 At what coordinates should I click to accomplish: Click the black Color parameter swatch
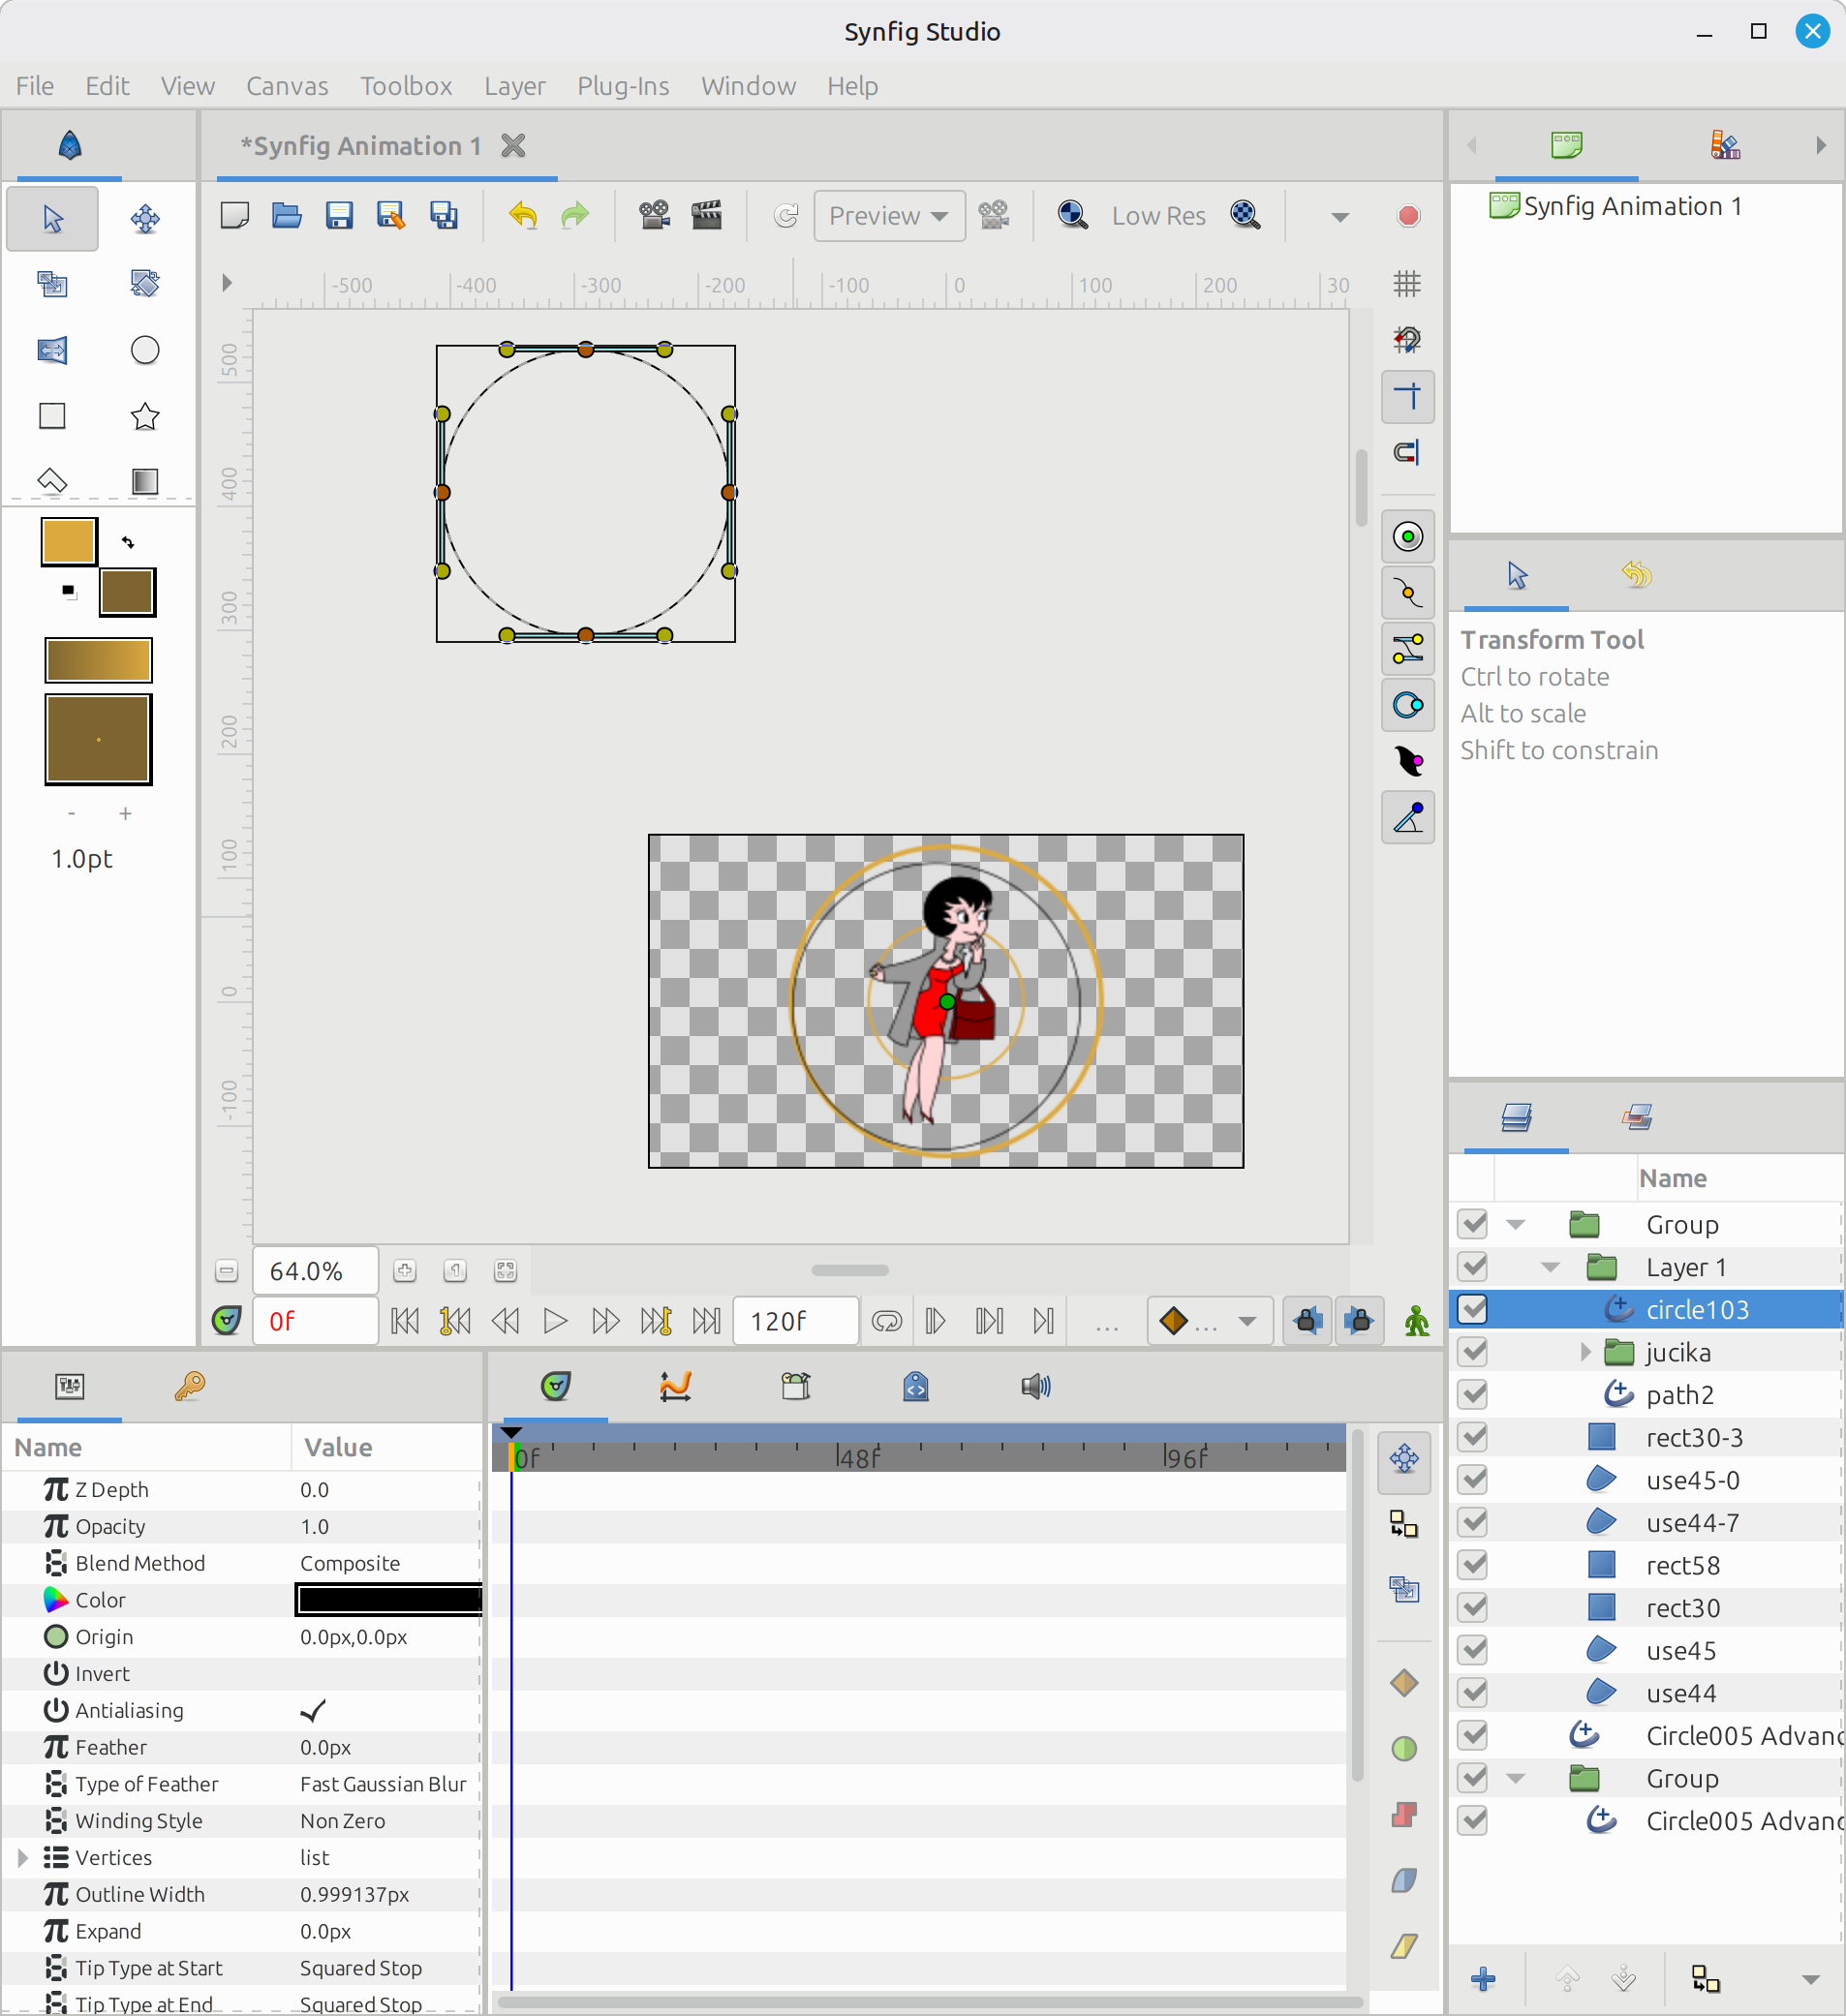click(389, 1600)
